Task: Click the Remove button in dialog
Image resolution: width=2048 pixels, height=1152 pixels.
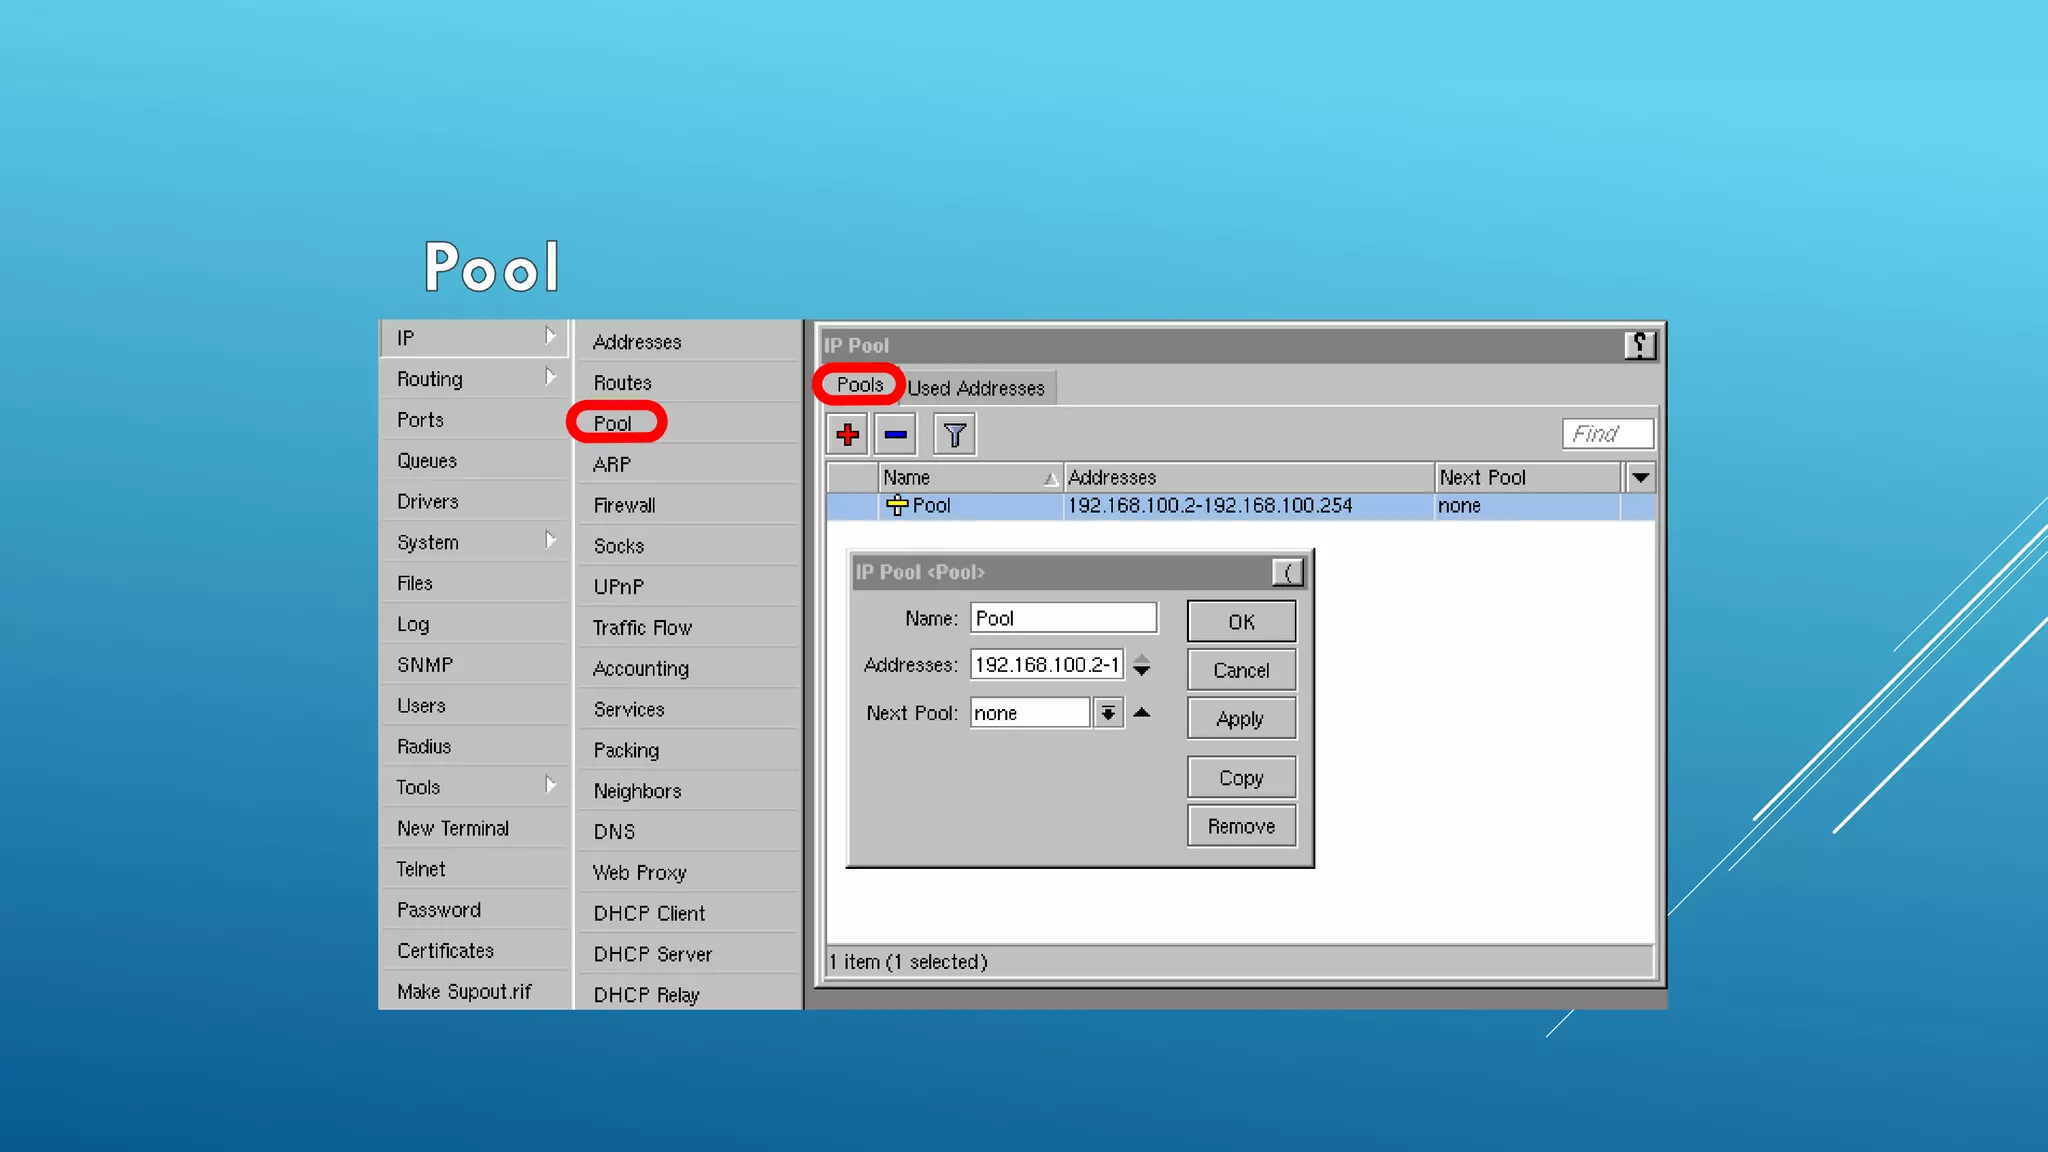Action: (x=1241, y=827)
